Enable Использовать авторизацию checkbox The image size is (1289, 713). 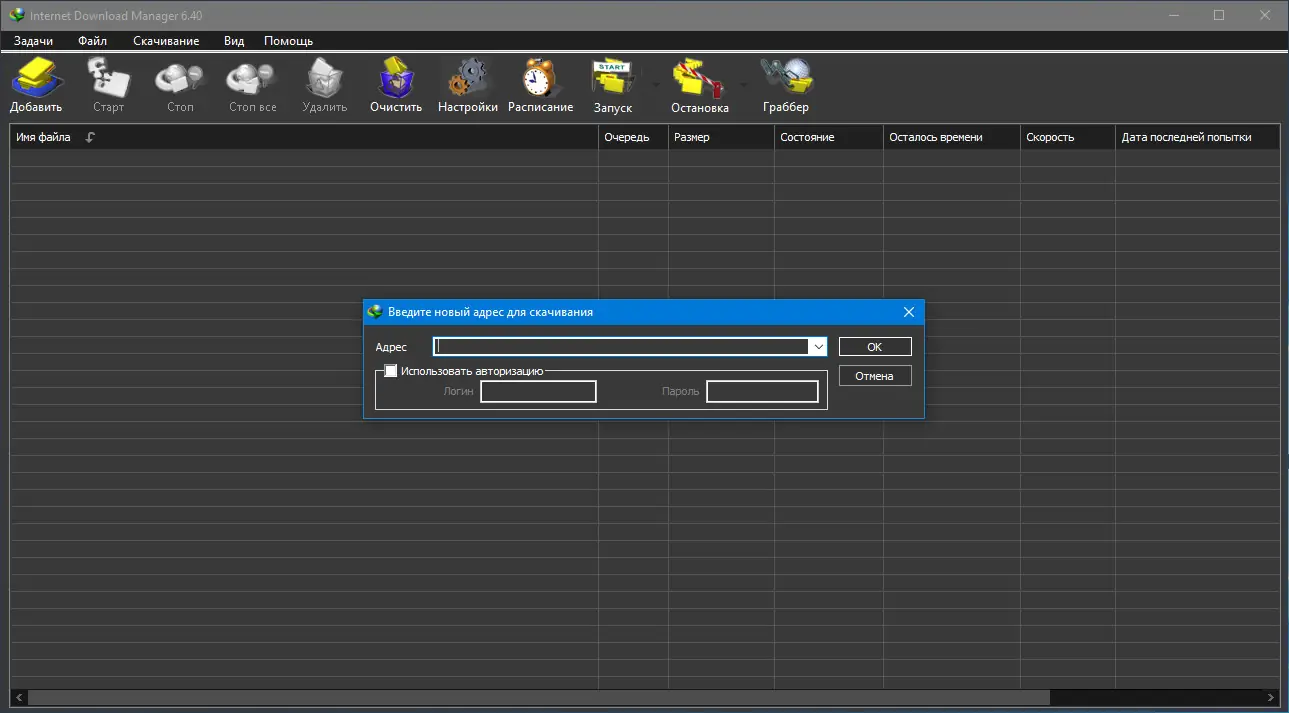[391, 371]
